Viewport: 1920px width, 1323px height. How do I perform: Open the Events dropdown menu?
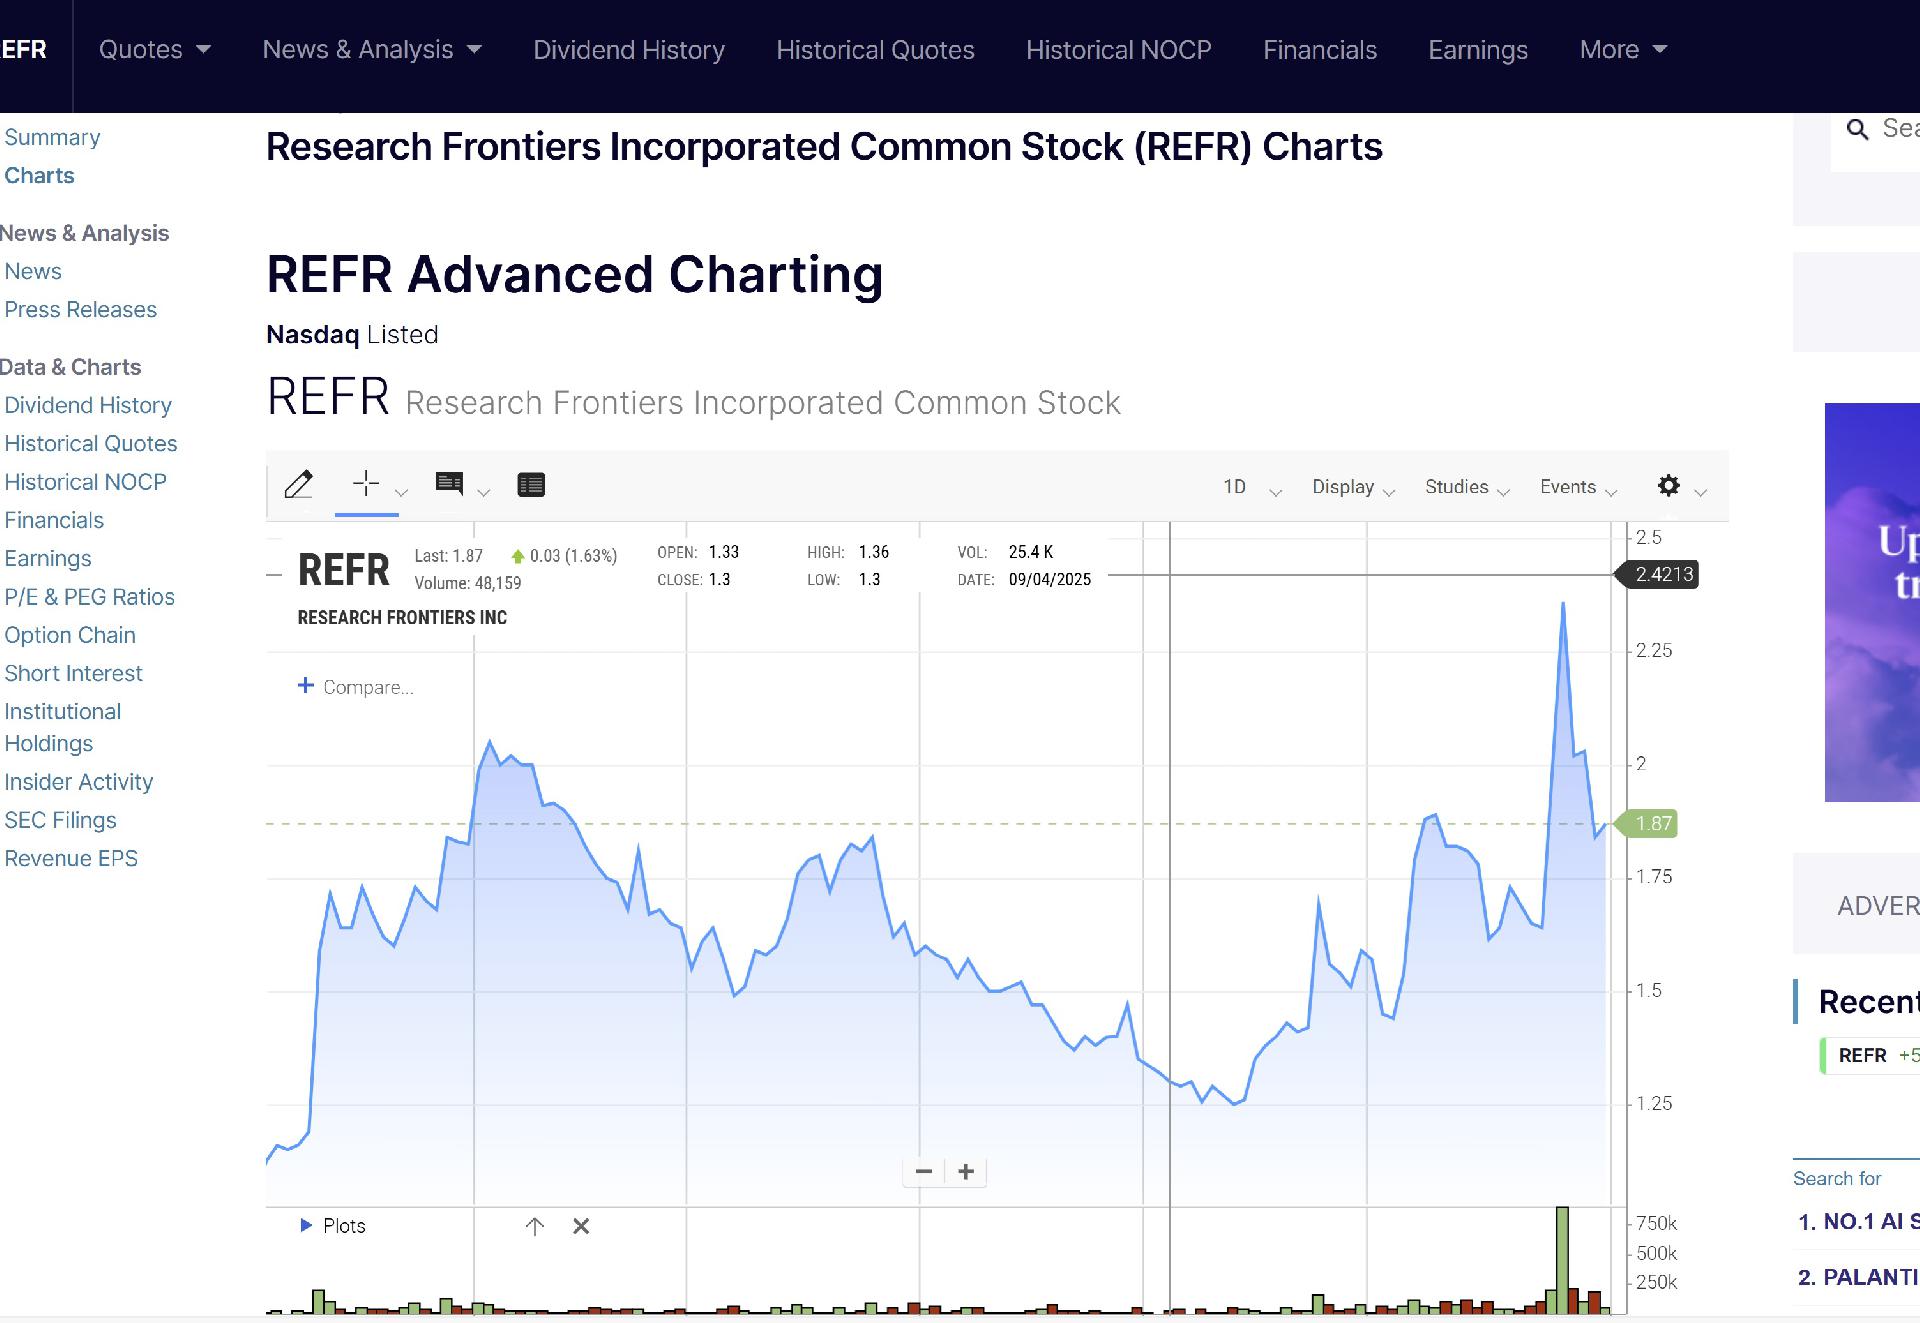coord(1577,487)
